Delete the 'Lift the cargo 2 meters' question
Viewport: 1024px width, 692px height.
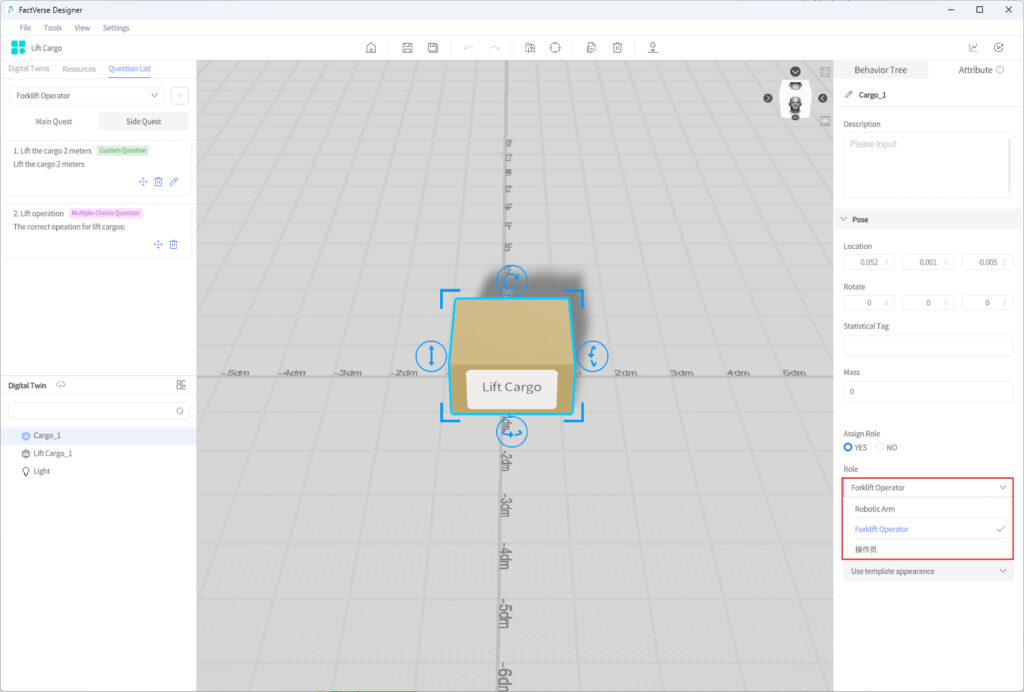(158, 181)
